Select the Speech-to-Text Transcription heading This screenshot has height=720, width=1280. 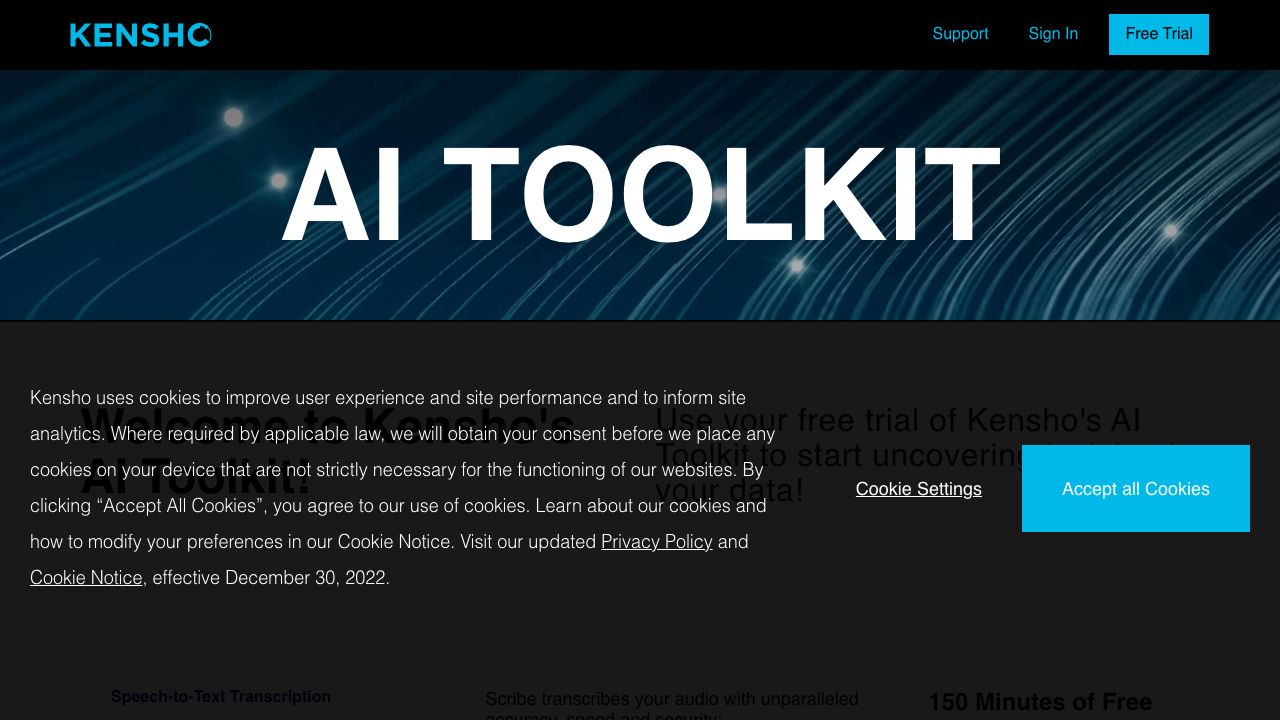tap(221, 697)
